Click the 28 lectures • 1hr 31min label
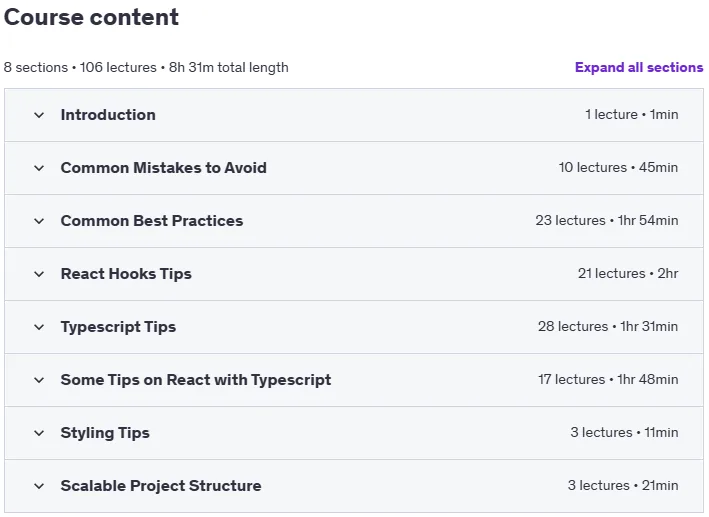 [x=608, y=326]
